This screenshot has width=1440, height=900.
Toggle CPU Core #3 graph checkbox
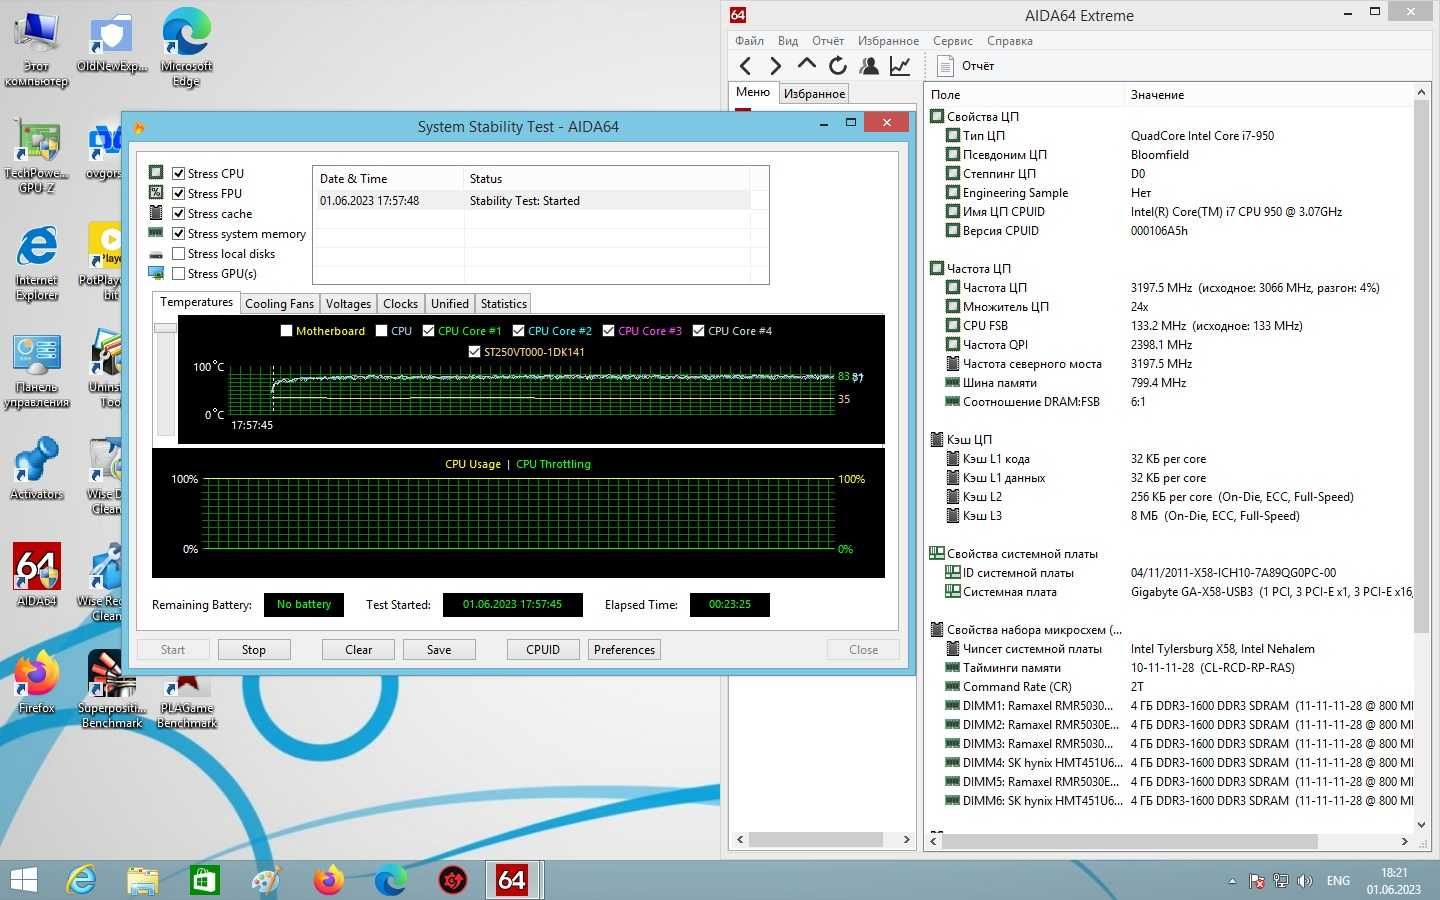(x=608, y=331)
